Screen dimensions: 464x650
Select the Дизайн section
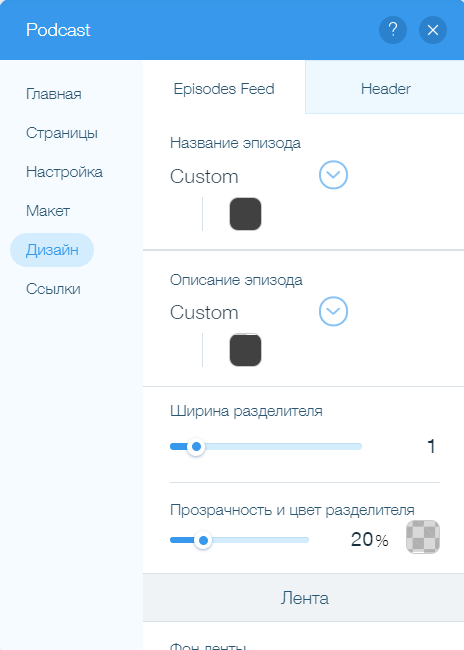click(52, 250)
